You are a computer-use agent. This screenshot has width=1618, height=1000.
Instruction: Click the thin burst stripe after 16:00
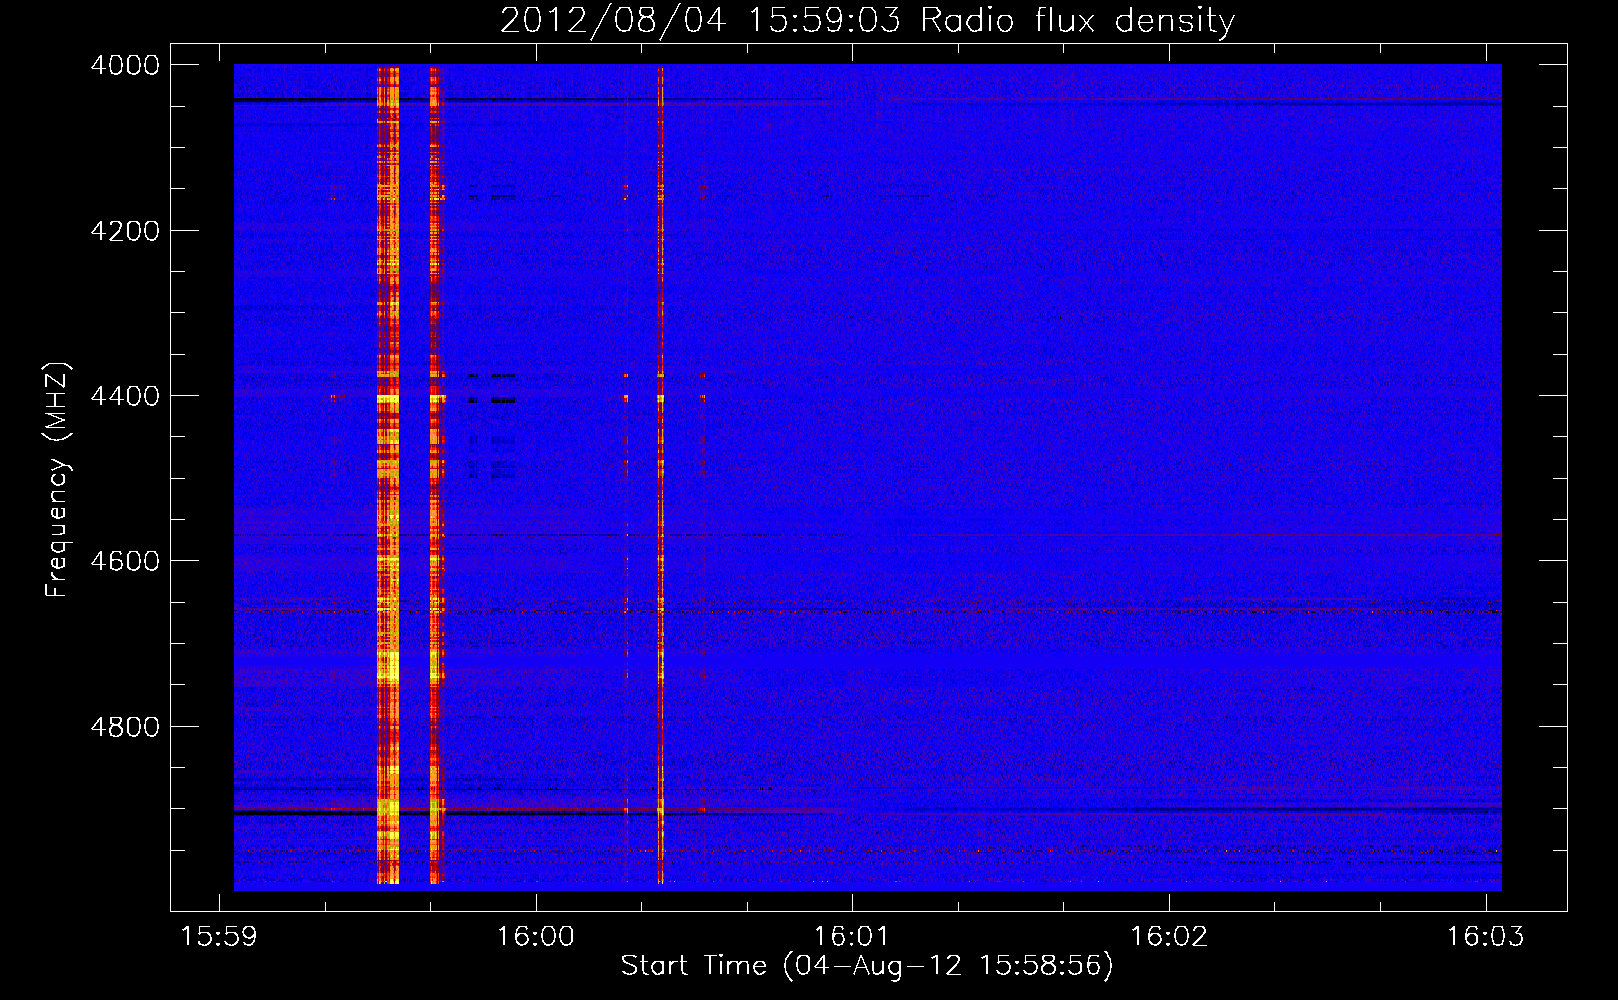pos(660,475)
